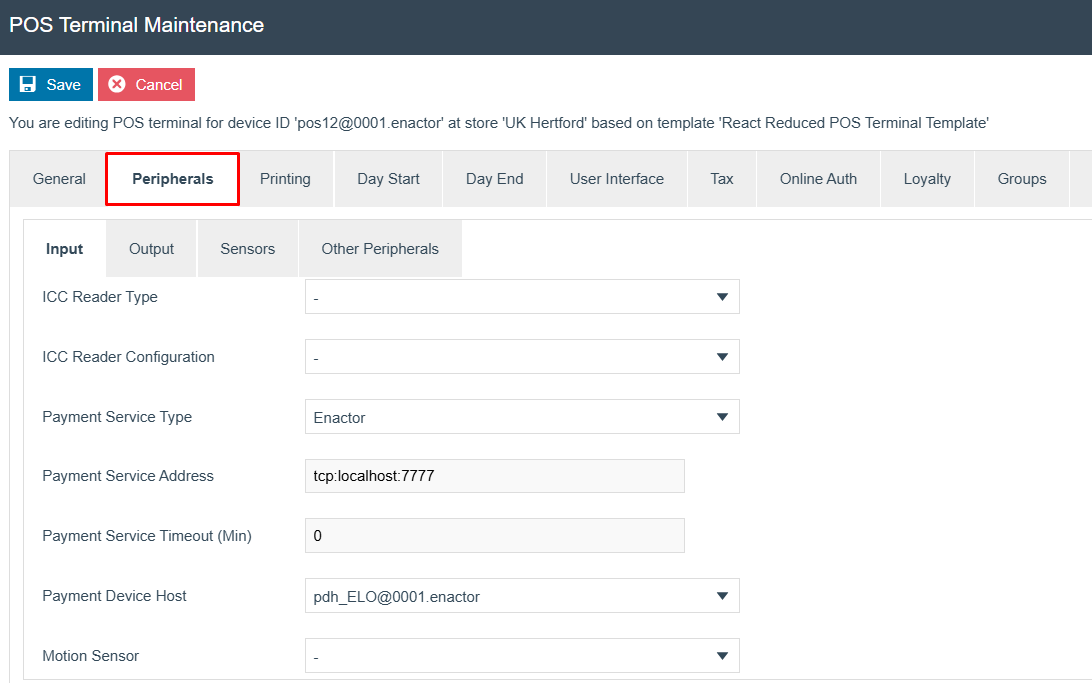The height and width of the screenshot is (683, 1092).
Task: Show the Other Peripherals sub-tab
Action: (379, 249)
